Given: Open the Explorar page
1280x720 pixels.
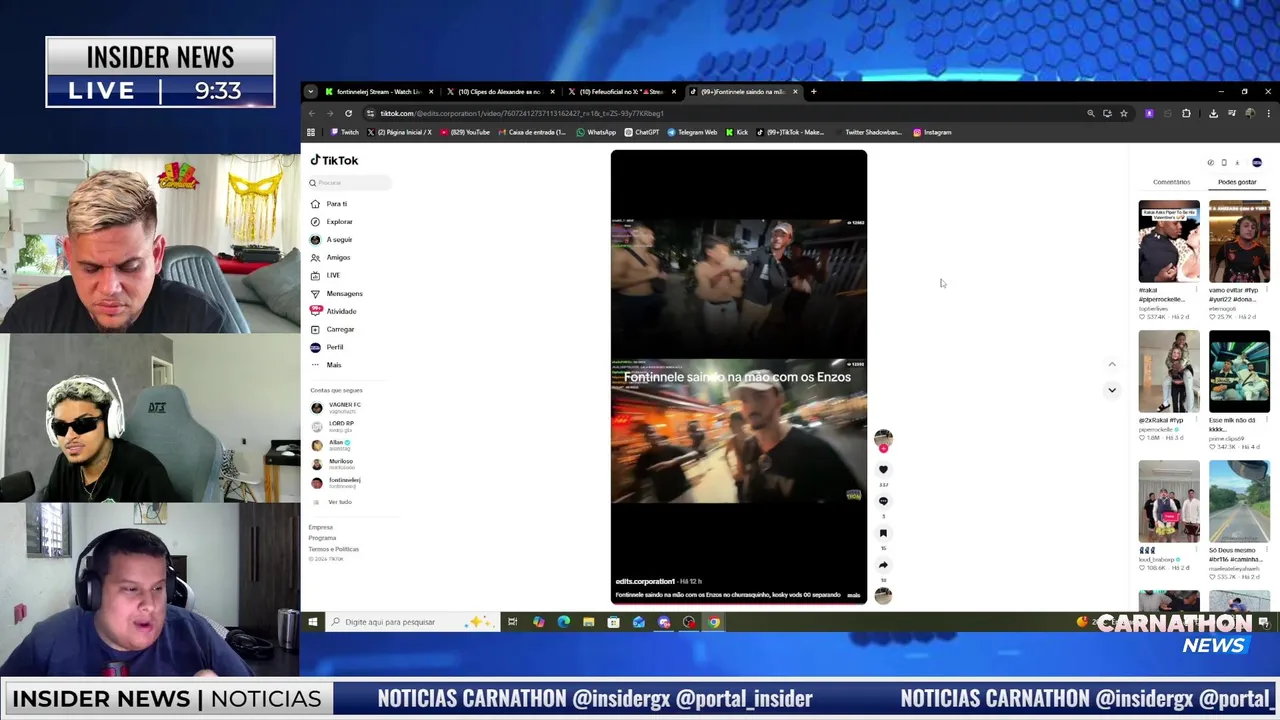Looking at the screenshot, I should [x=332, y=222].
